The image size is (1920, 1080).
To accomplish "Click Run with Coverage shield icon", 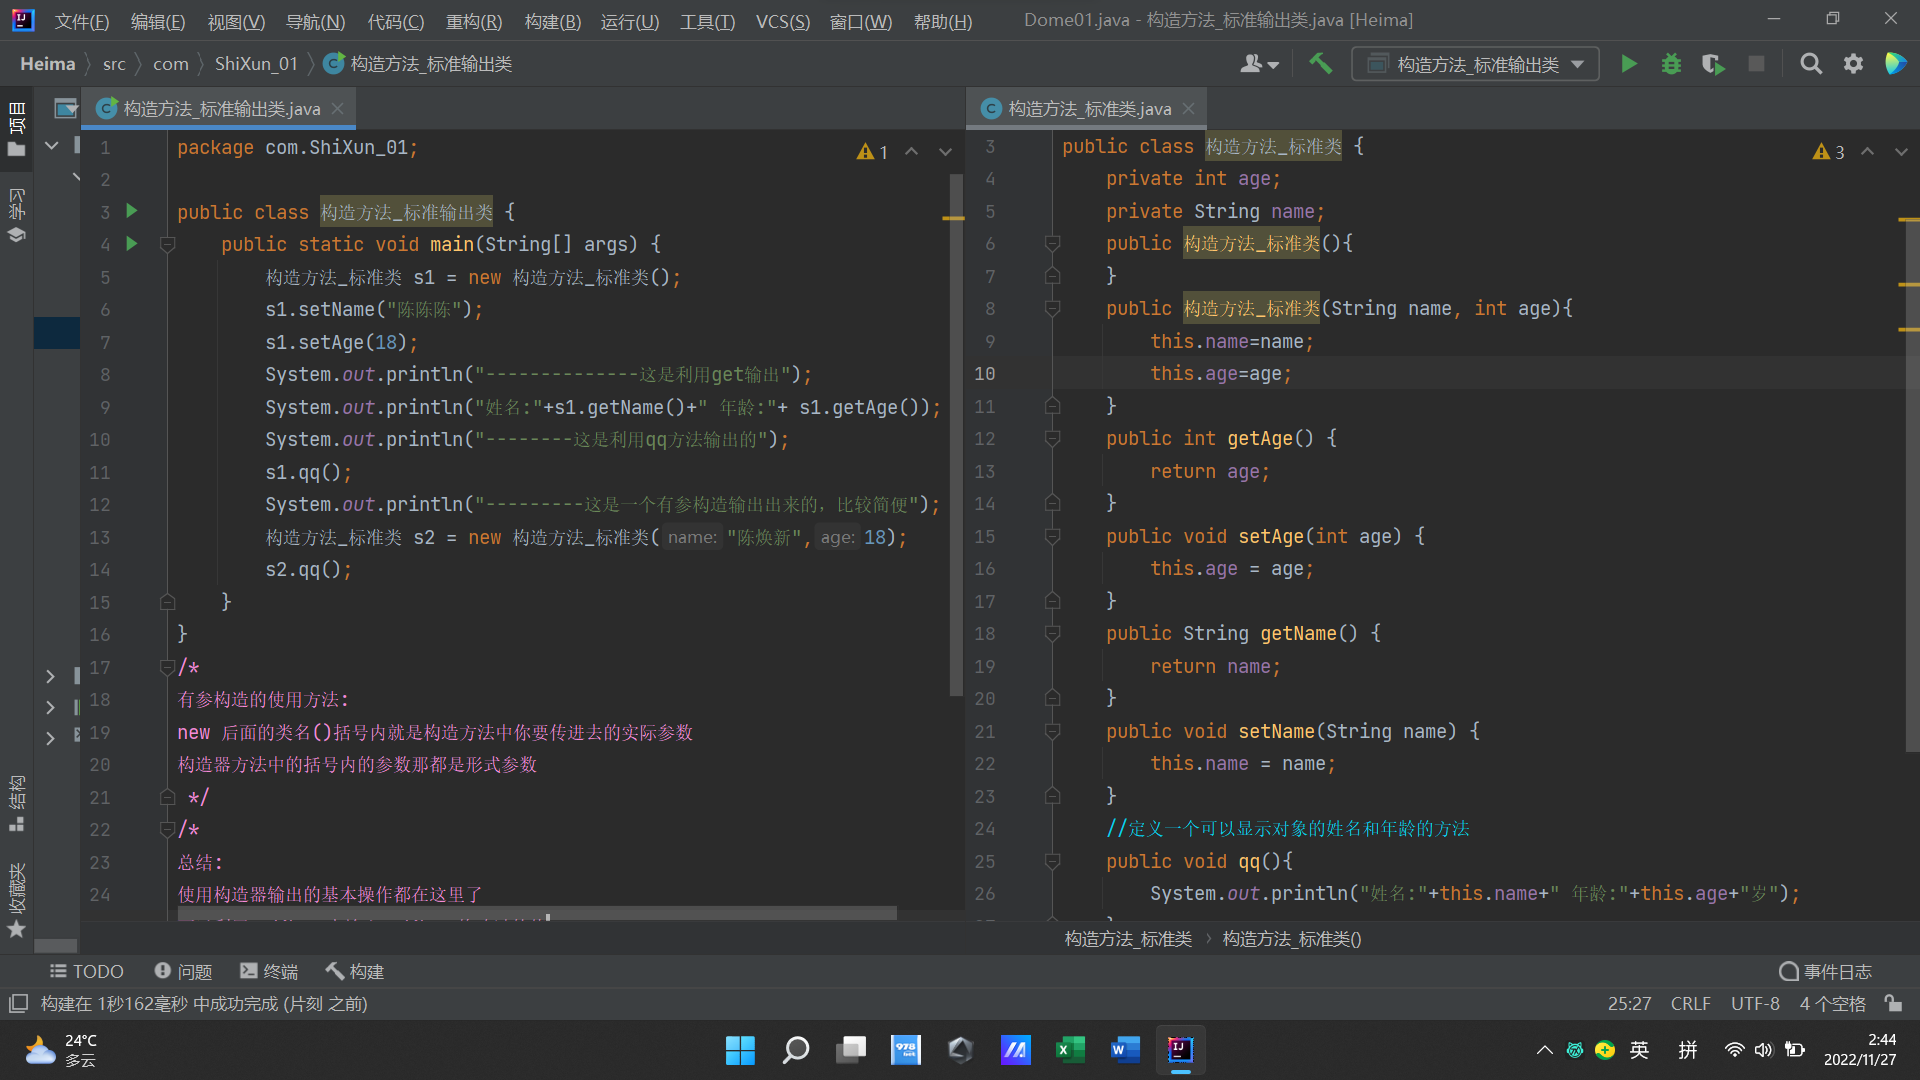I will [1713, 64].
